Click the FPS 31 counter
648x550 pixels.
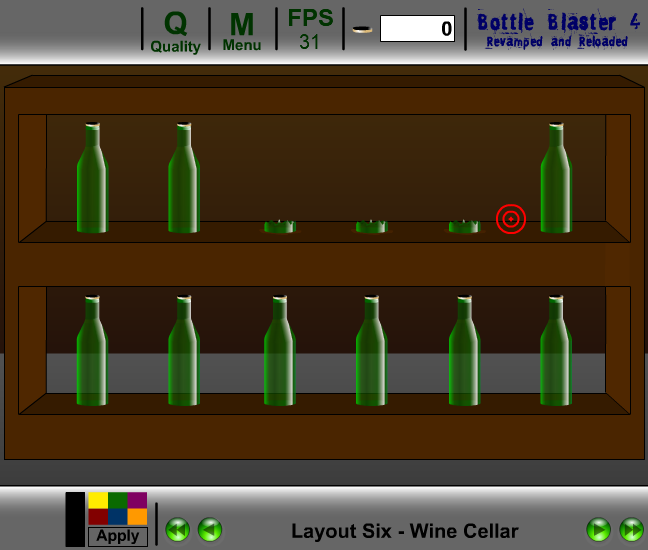[310, 30]
